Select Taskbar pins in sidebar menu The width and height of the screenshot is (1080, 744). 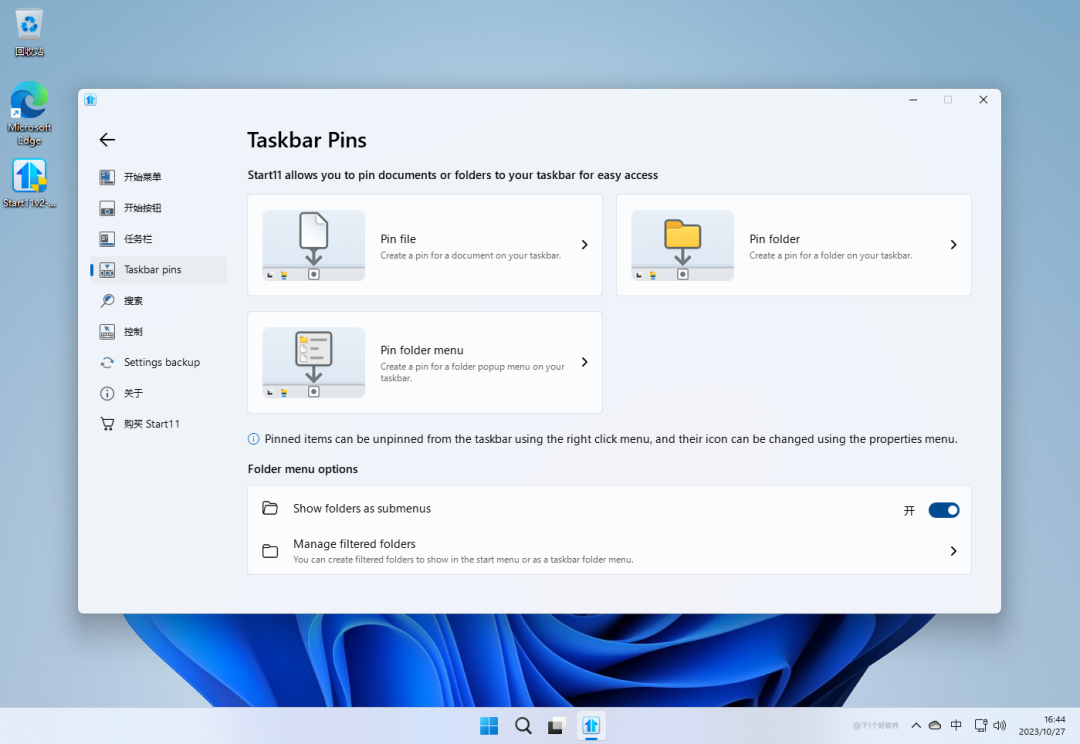pyautogui.click(x=152, y=270)
